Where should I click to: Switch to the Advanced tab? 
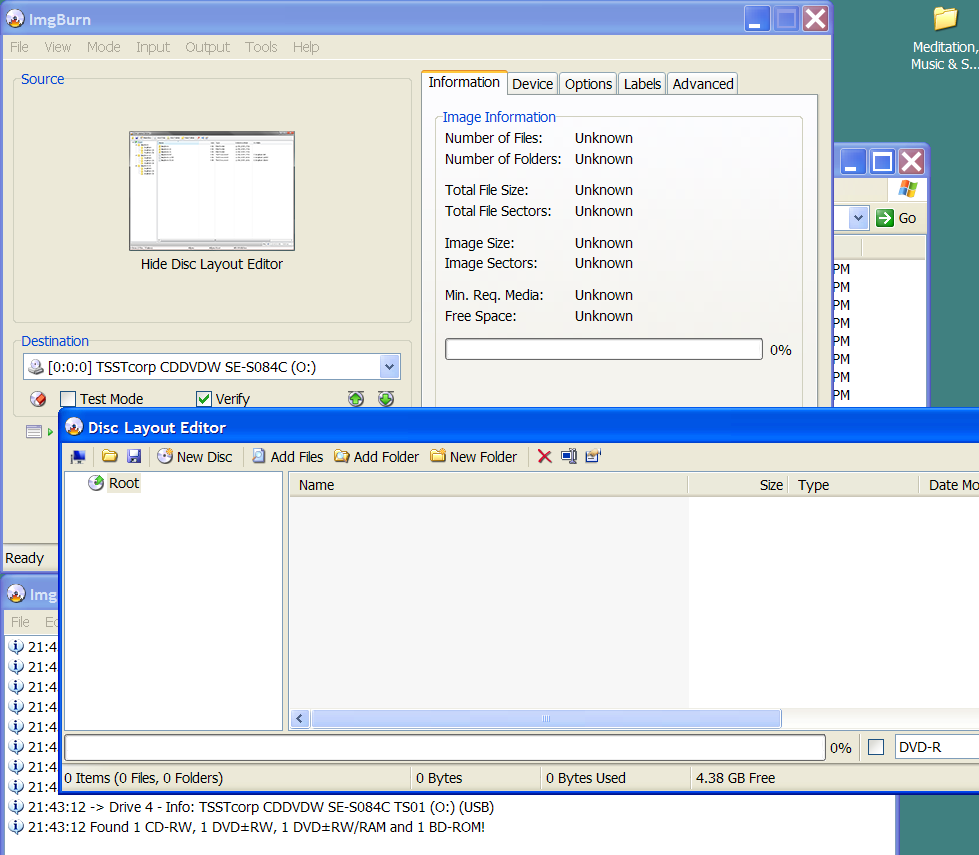click(x=703, y=84)
